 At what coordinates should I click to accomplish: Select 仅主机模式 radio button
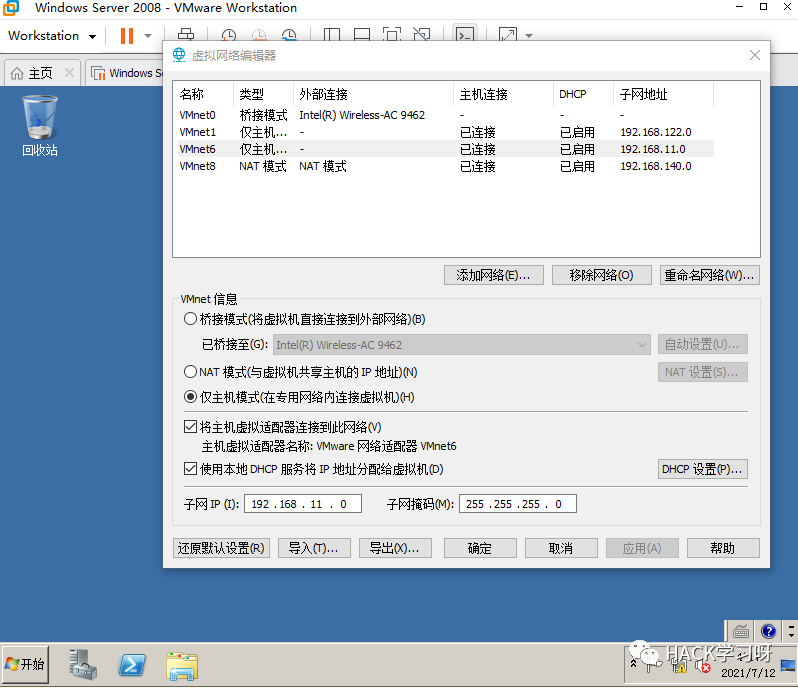pyautogui.click(x=190, y=396)
